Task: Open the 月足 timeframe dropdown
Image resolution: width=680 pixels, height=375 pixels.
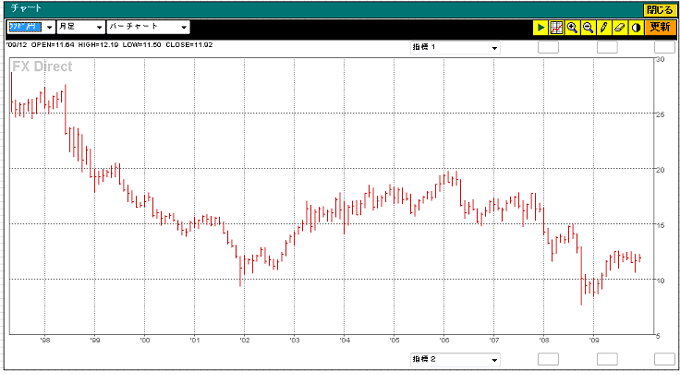Action: [x=81, y=27]
